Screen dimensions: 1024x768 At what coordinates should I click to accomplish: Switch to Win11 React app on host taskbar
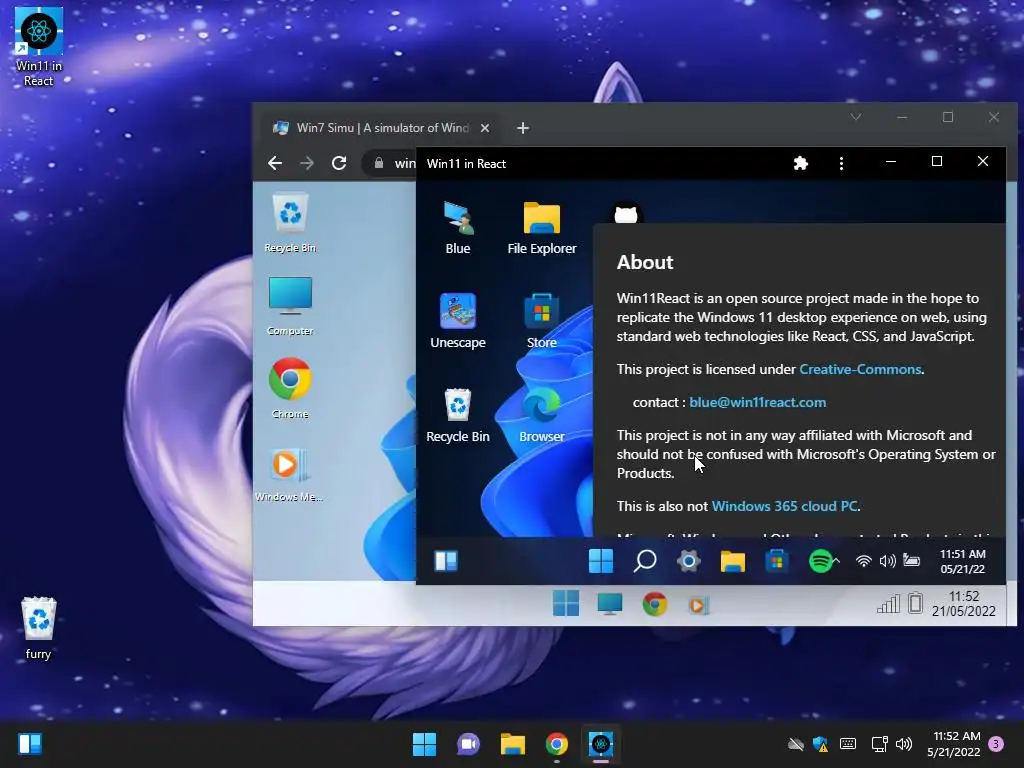[601, 744]
